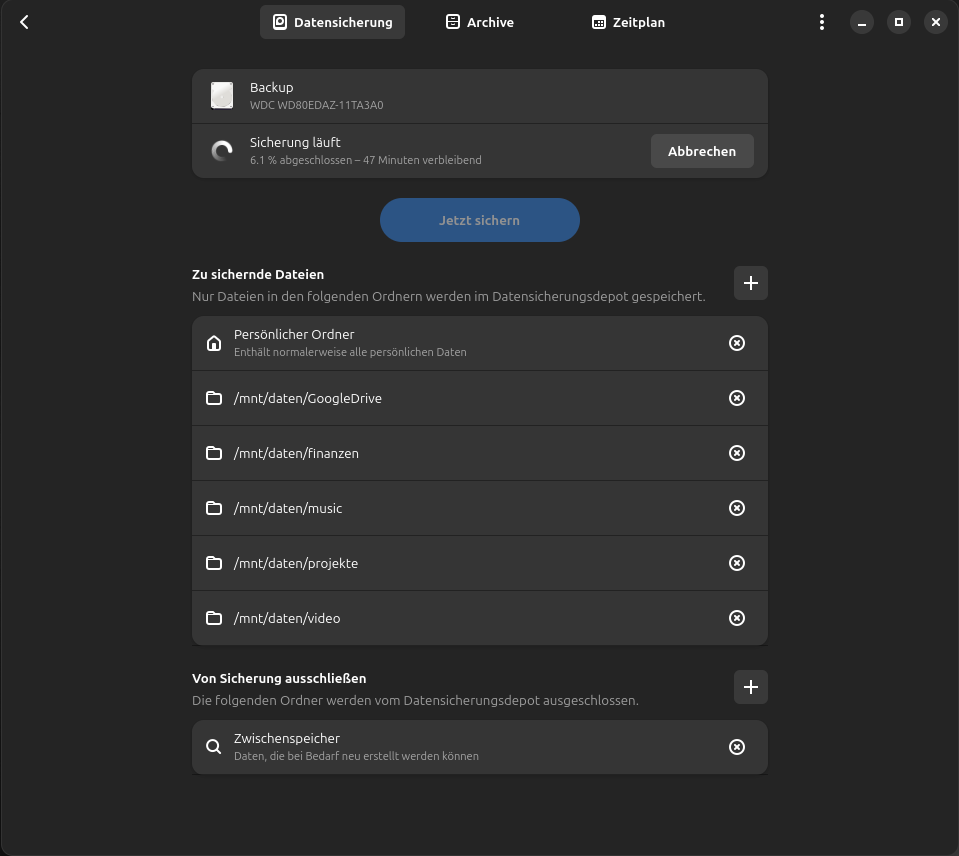Open the Archive tab
The image size is (959, 856).
(x=480, y=23)
